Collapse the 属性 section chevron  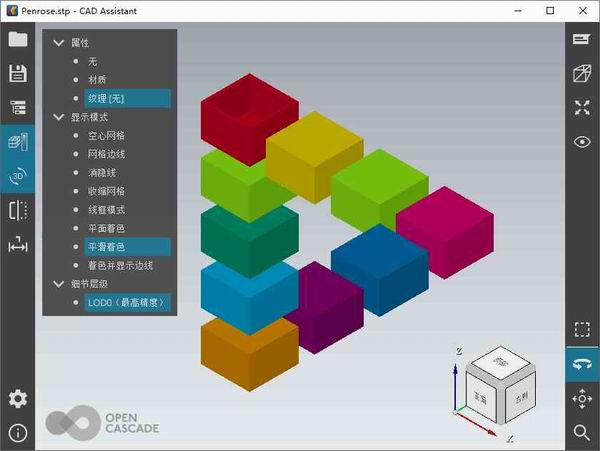(59, 42)
